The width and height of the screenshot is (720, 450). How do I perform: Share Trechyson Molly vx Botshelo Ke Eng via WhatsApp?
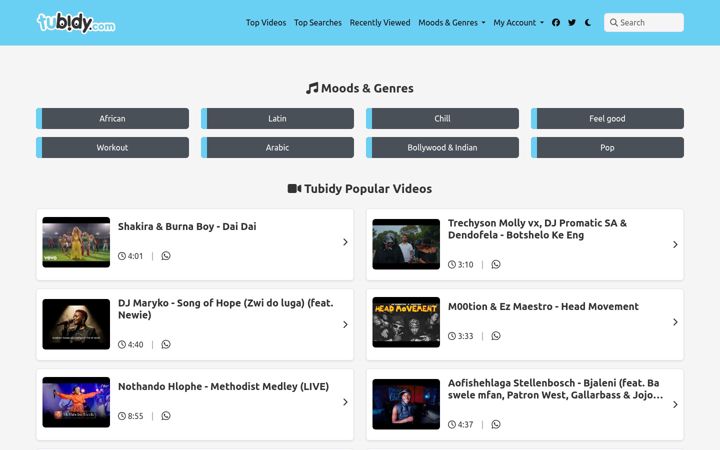coord(496,264)
